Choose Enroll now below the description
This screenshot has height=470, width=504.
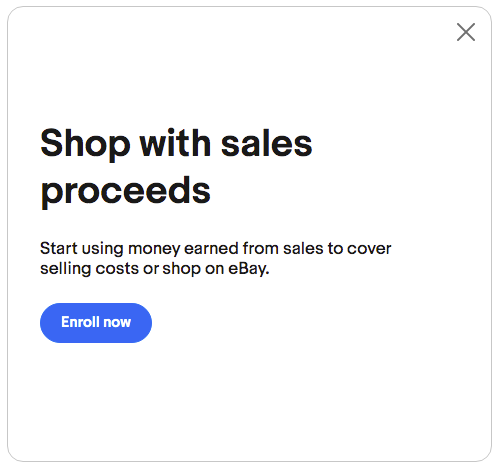(x=96, y=323)
